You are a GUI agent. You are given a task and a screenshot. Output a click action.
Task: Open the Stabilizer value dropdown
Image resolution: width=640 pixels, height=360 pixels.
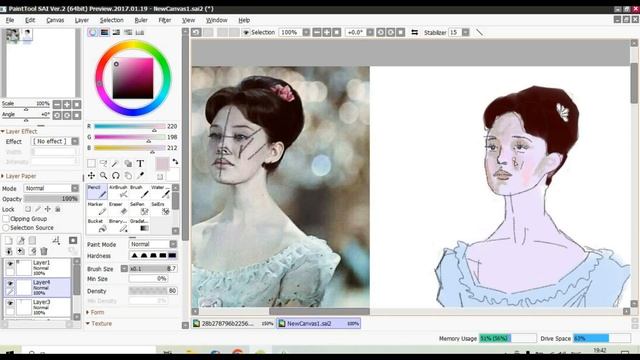465,32
